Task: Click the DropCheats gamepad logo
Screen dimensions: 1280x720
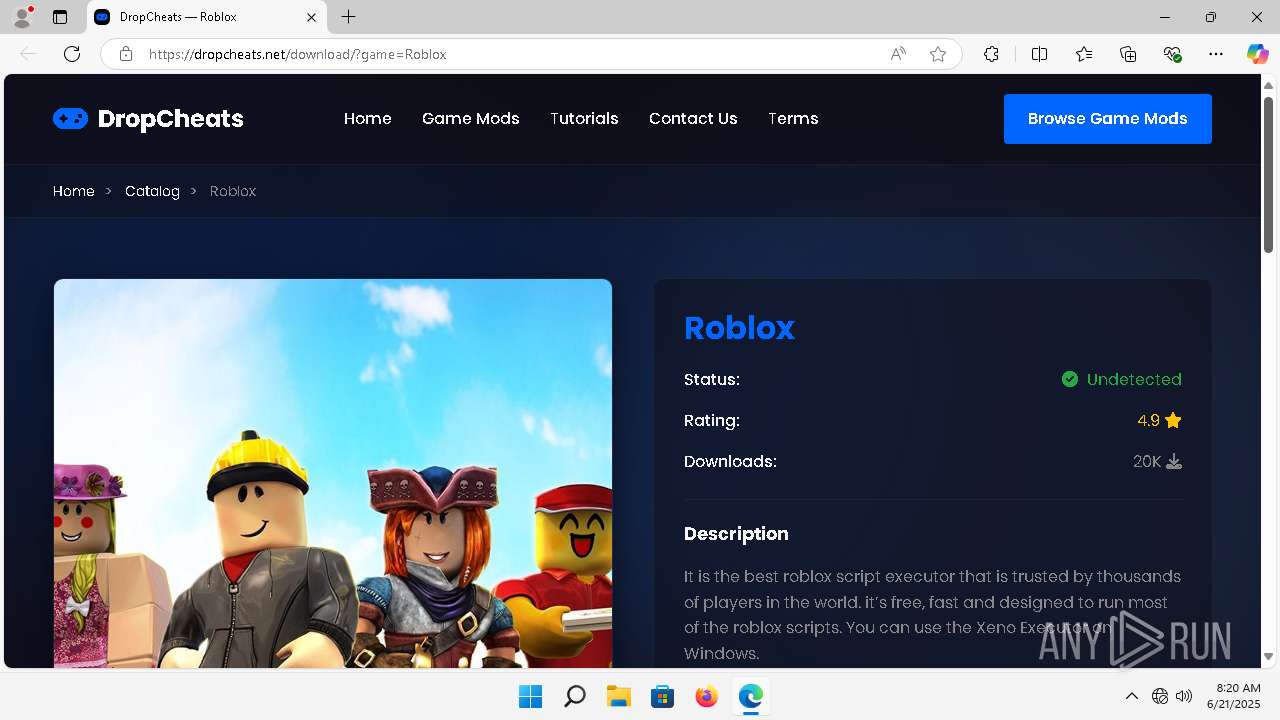Action: pyautogui.click(x=70, y=119)
